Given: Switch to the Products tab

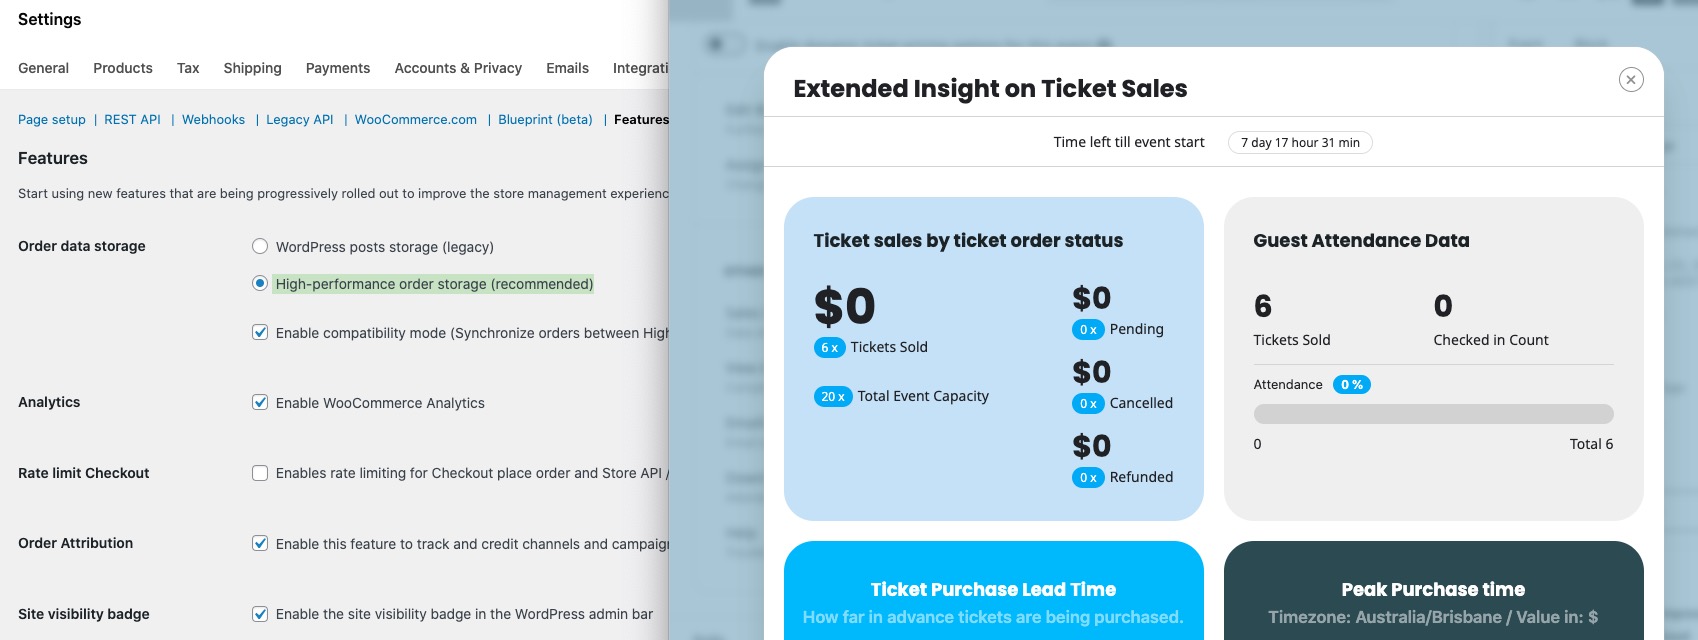Looking at the screenshot, I should [123, 68].
